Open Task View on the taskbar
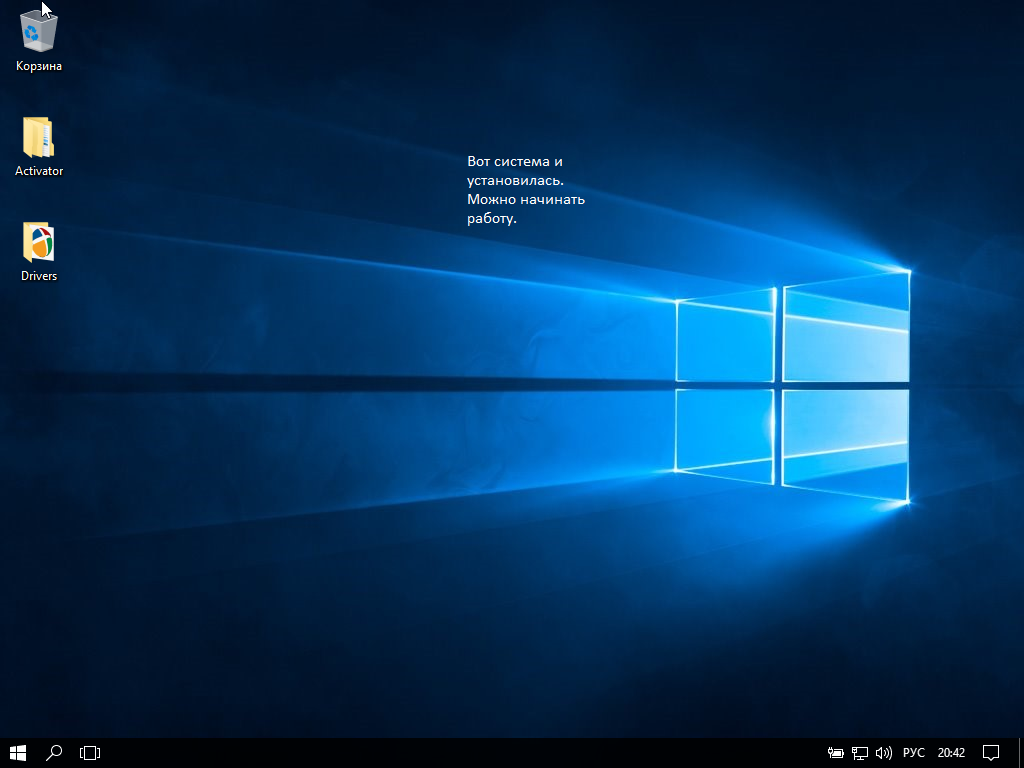 90,753
